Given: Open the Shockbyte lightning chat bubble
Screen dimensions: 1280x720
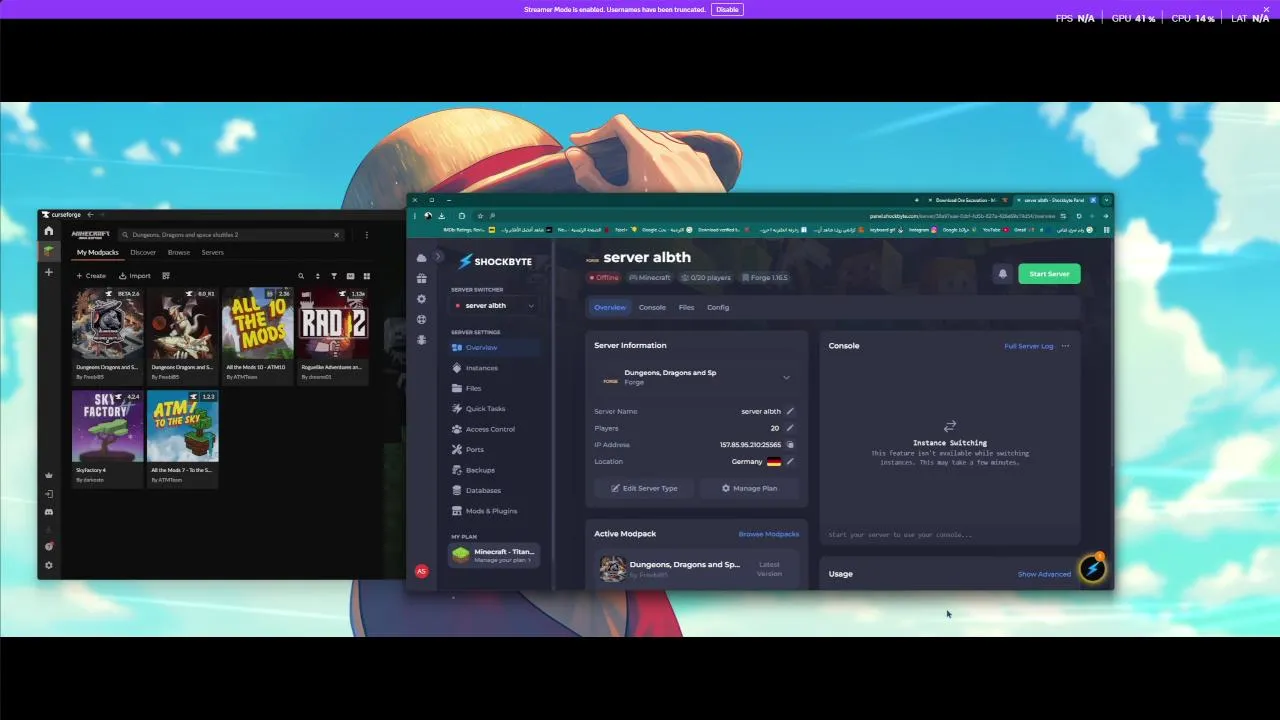Looking at the screenshot, I should pyautogui.click(x=1092, y=569).
